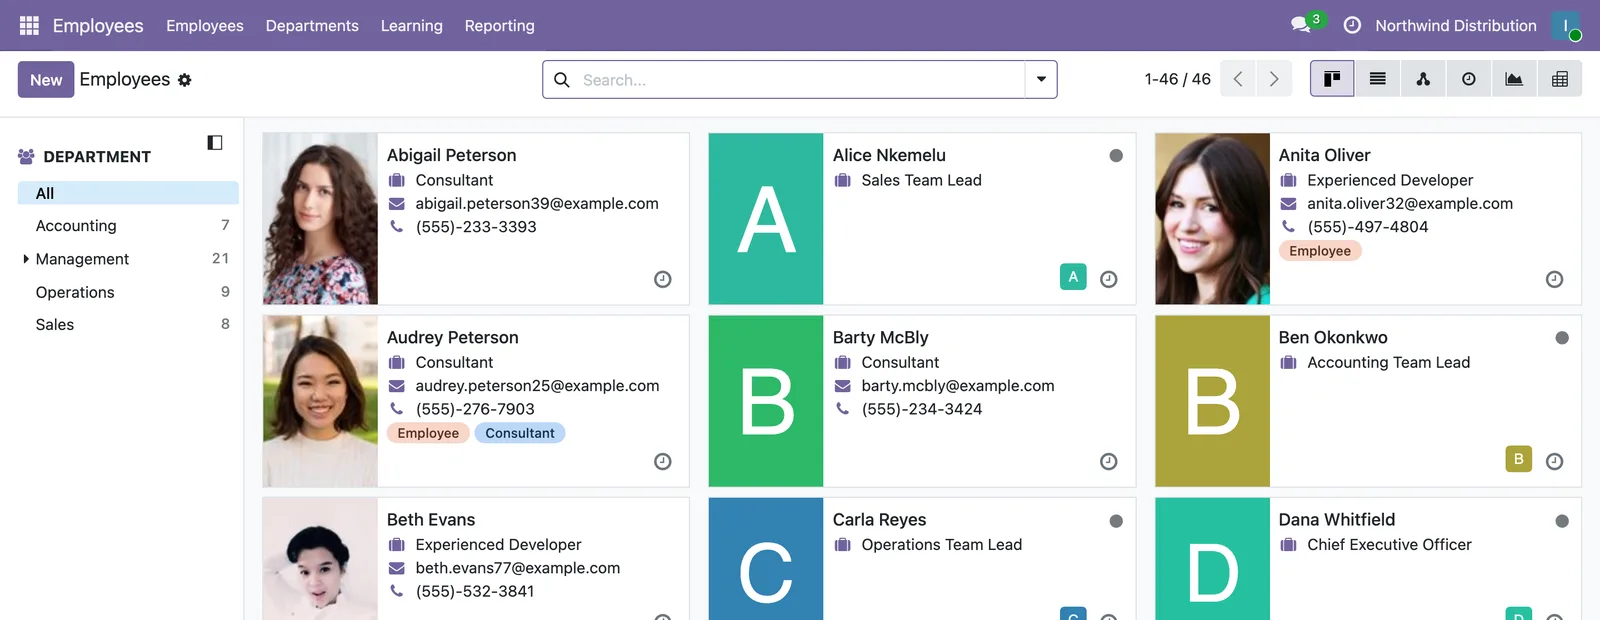Open the search options dropdown arrow
This screenshot has height=620, width=1600.
pyautogui.click(x=1041, y=80)
